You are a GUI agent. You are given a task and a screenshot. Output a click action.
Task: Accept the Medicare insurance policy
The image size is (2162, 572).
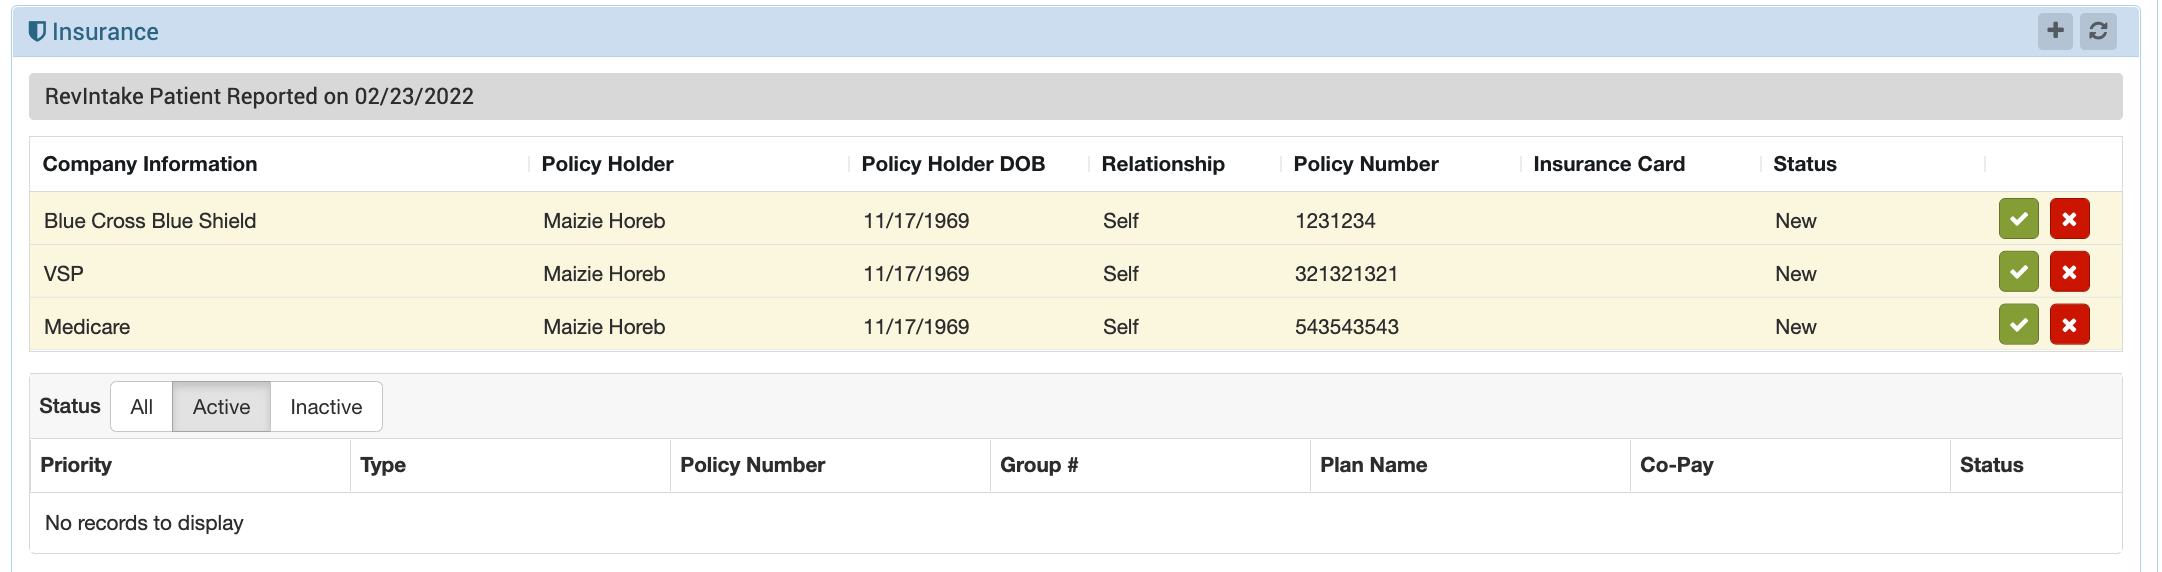2018,325
